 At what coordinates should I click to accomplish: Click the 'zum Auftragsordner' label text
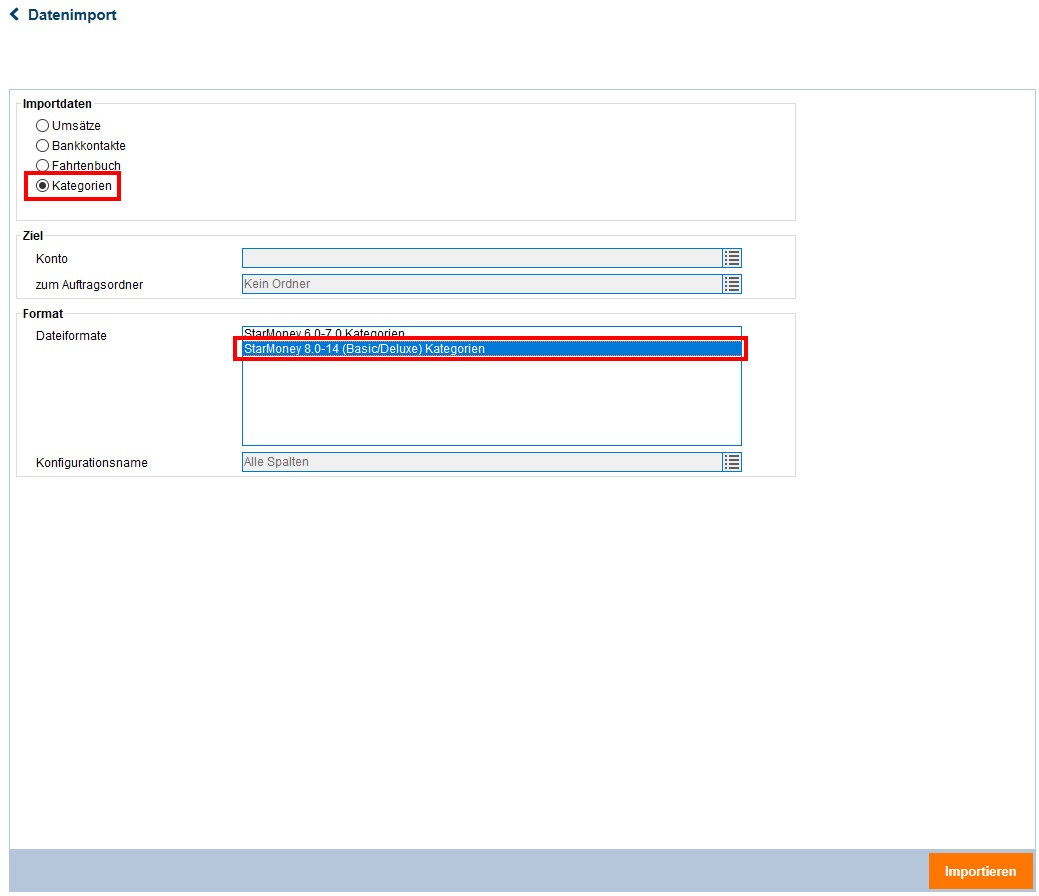(89, 285)
